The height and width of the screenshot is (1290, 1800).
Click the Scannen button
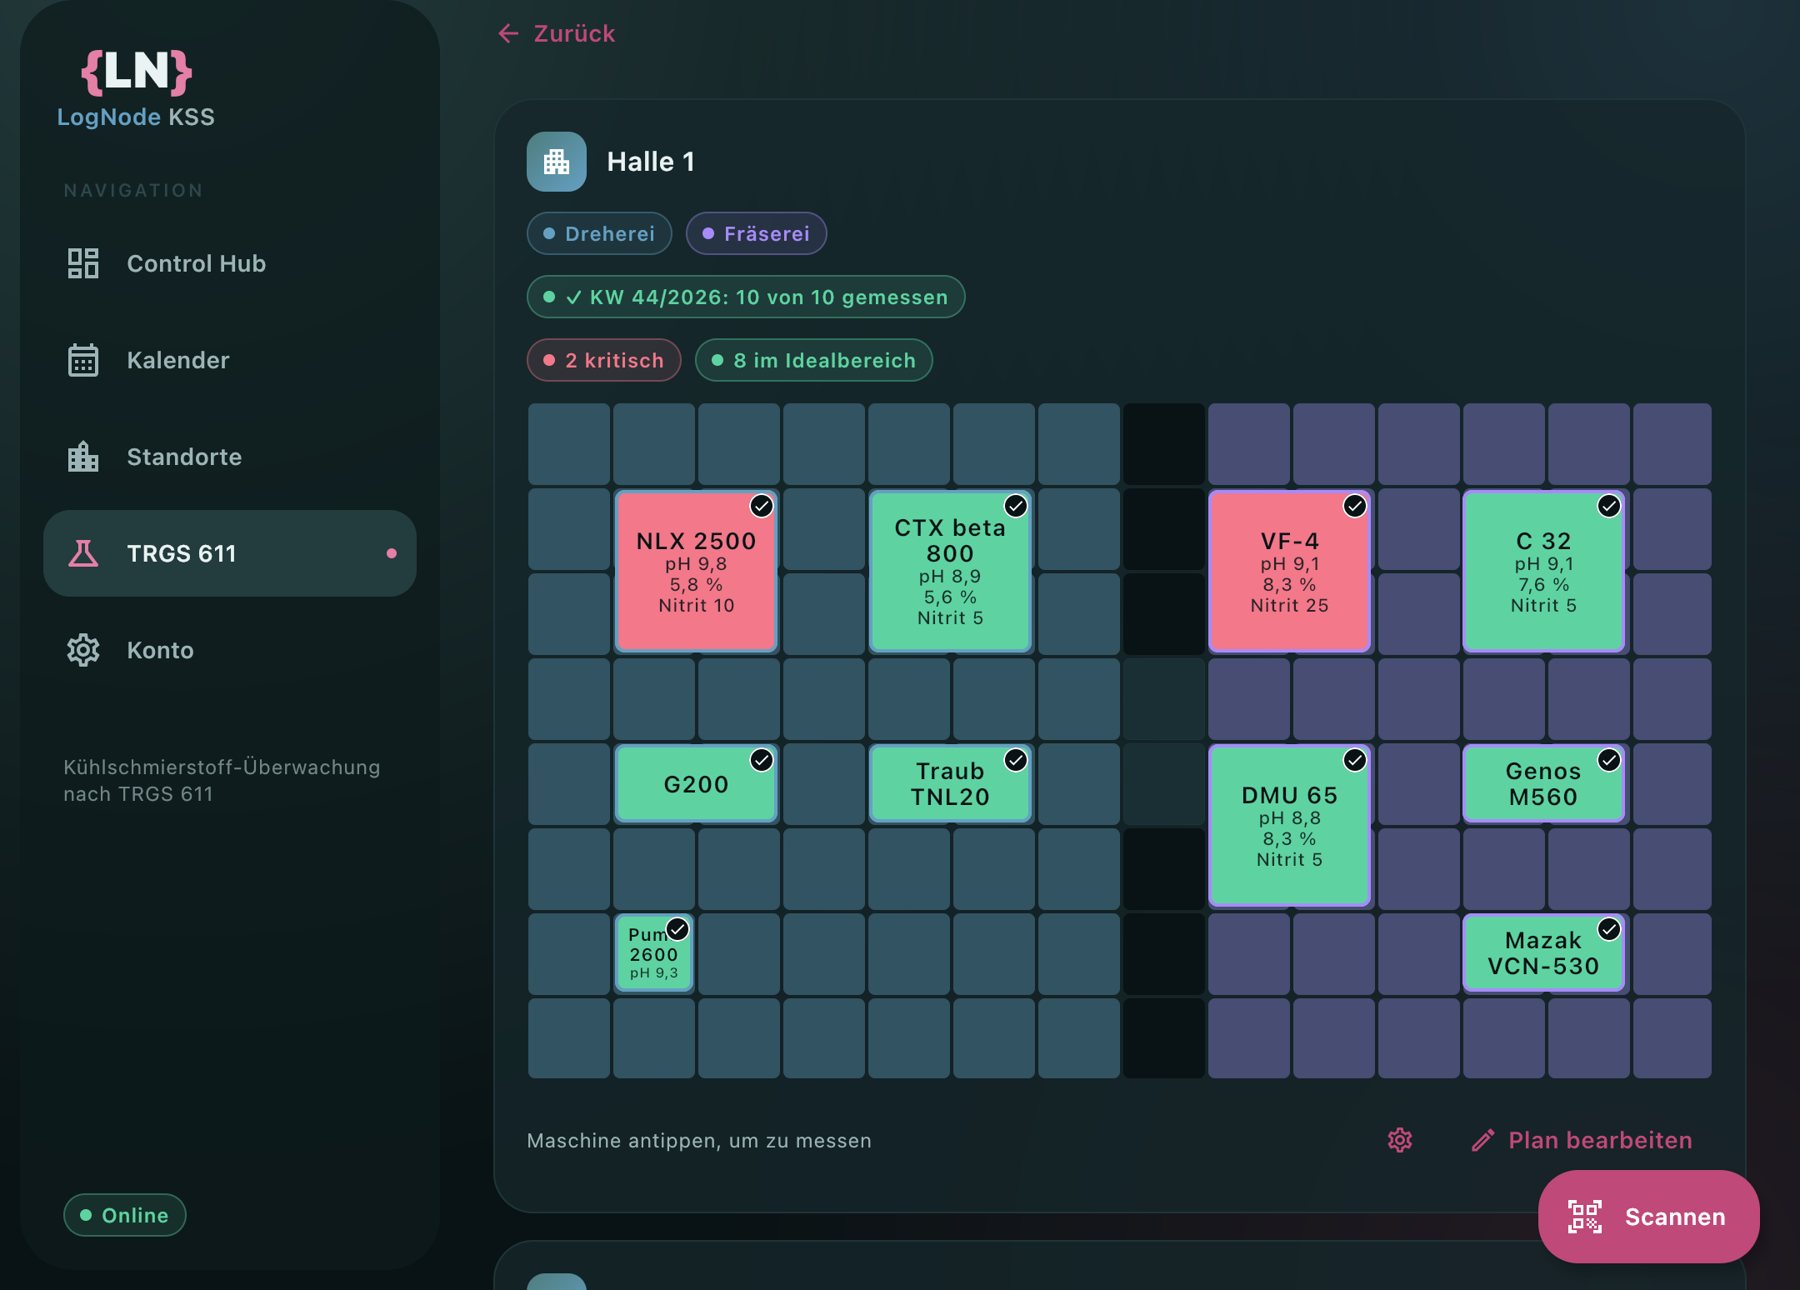(1648, 1217)
